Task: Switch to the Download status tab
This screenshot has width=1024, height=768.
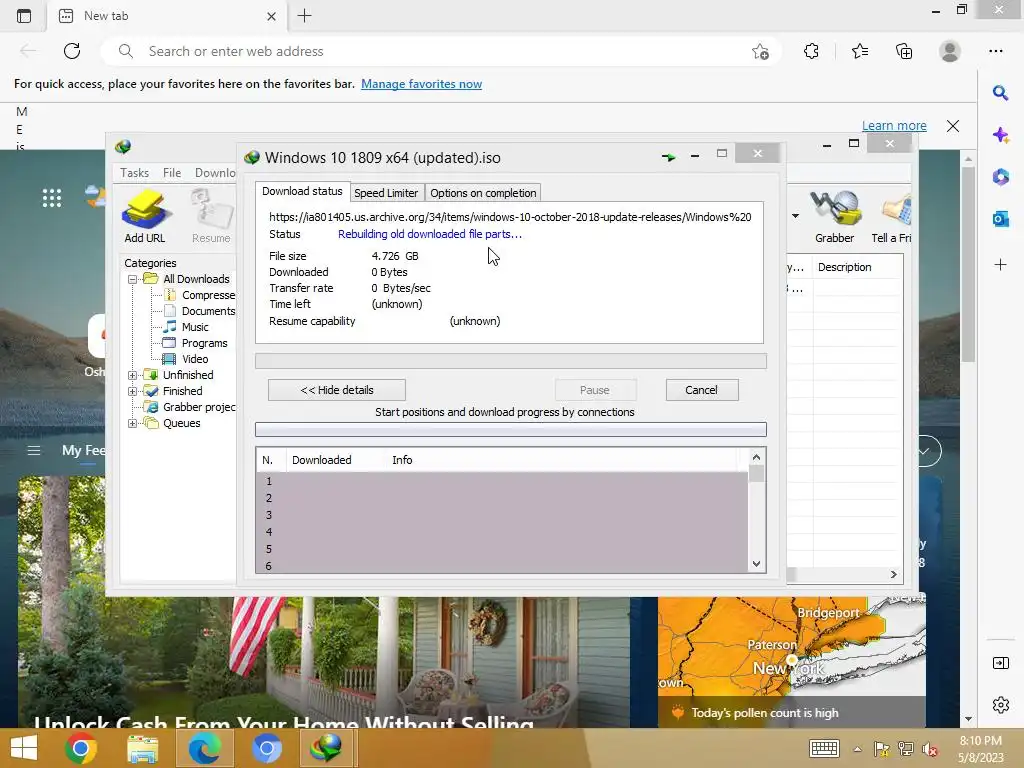Action: pyautogui.click(x=302, y=191)
